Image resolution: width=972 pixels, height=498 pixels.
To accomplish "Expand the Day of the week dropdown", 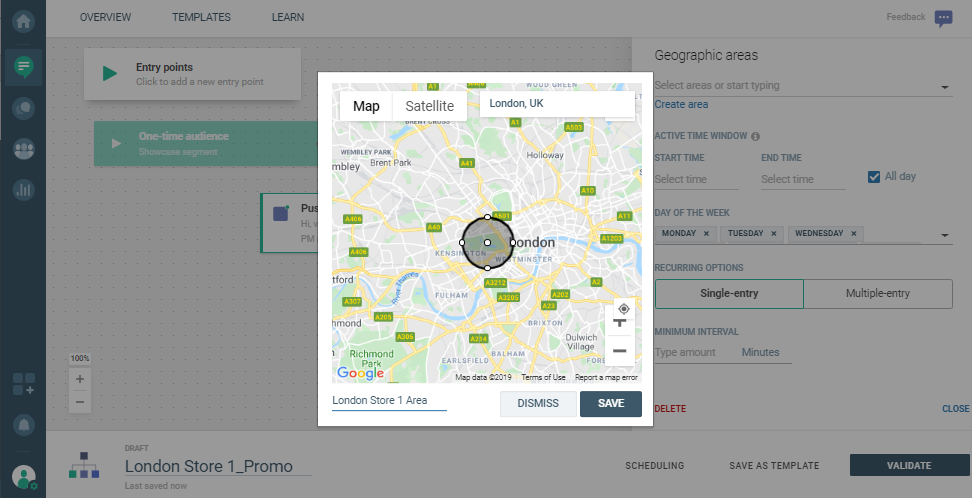I will click(945, 235).
